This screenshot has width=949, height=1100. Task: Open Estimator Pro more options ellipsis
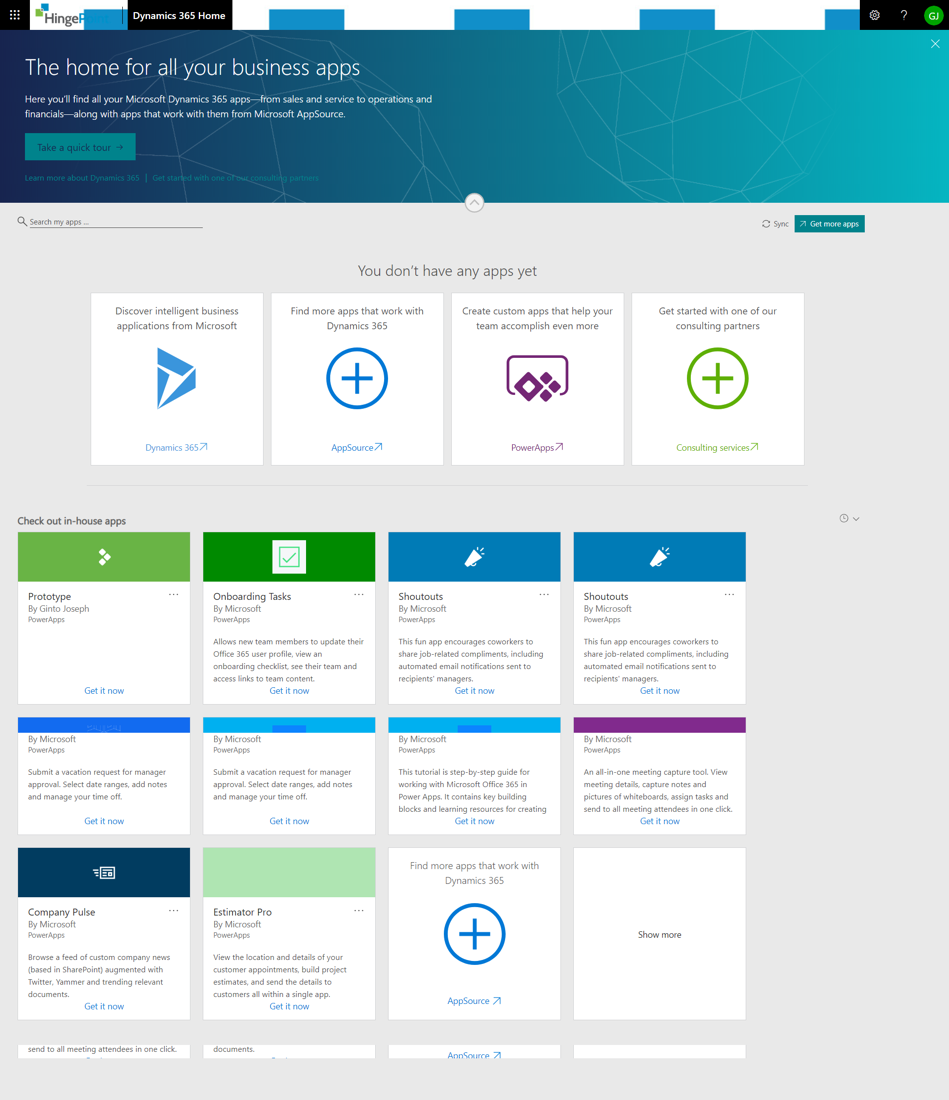click(x=358, y=911)
